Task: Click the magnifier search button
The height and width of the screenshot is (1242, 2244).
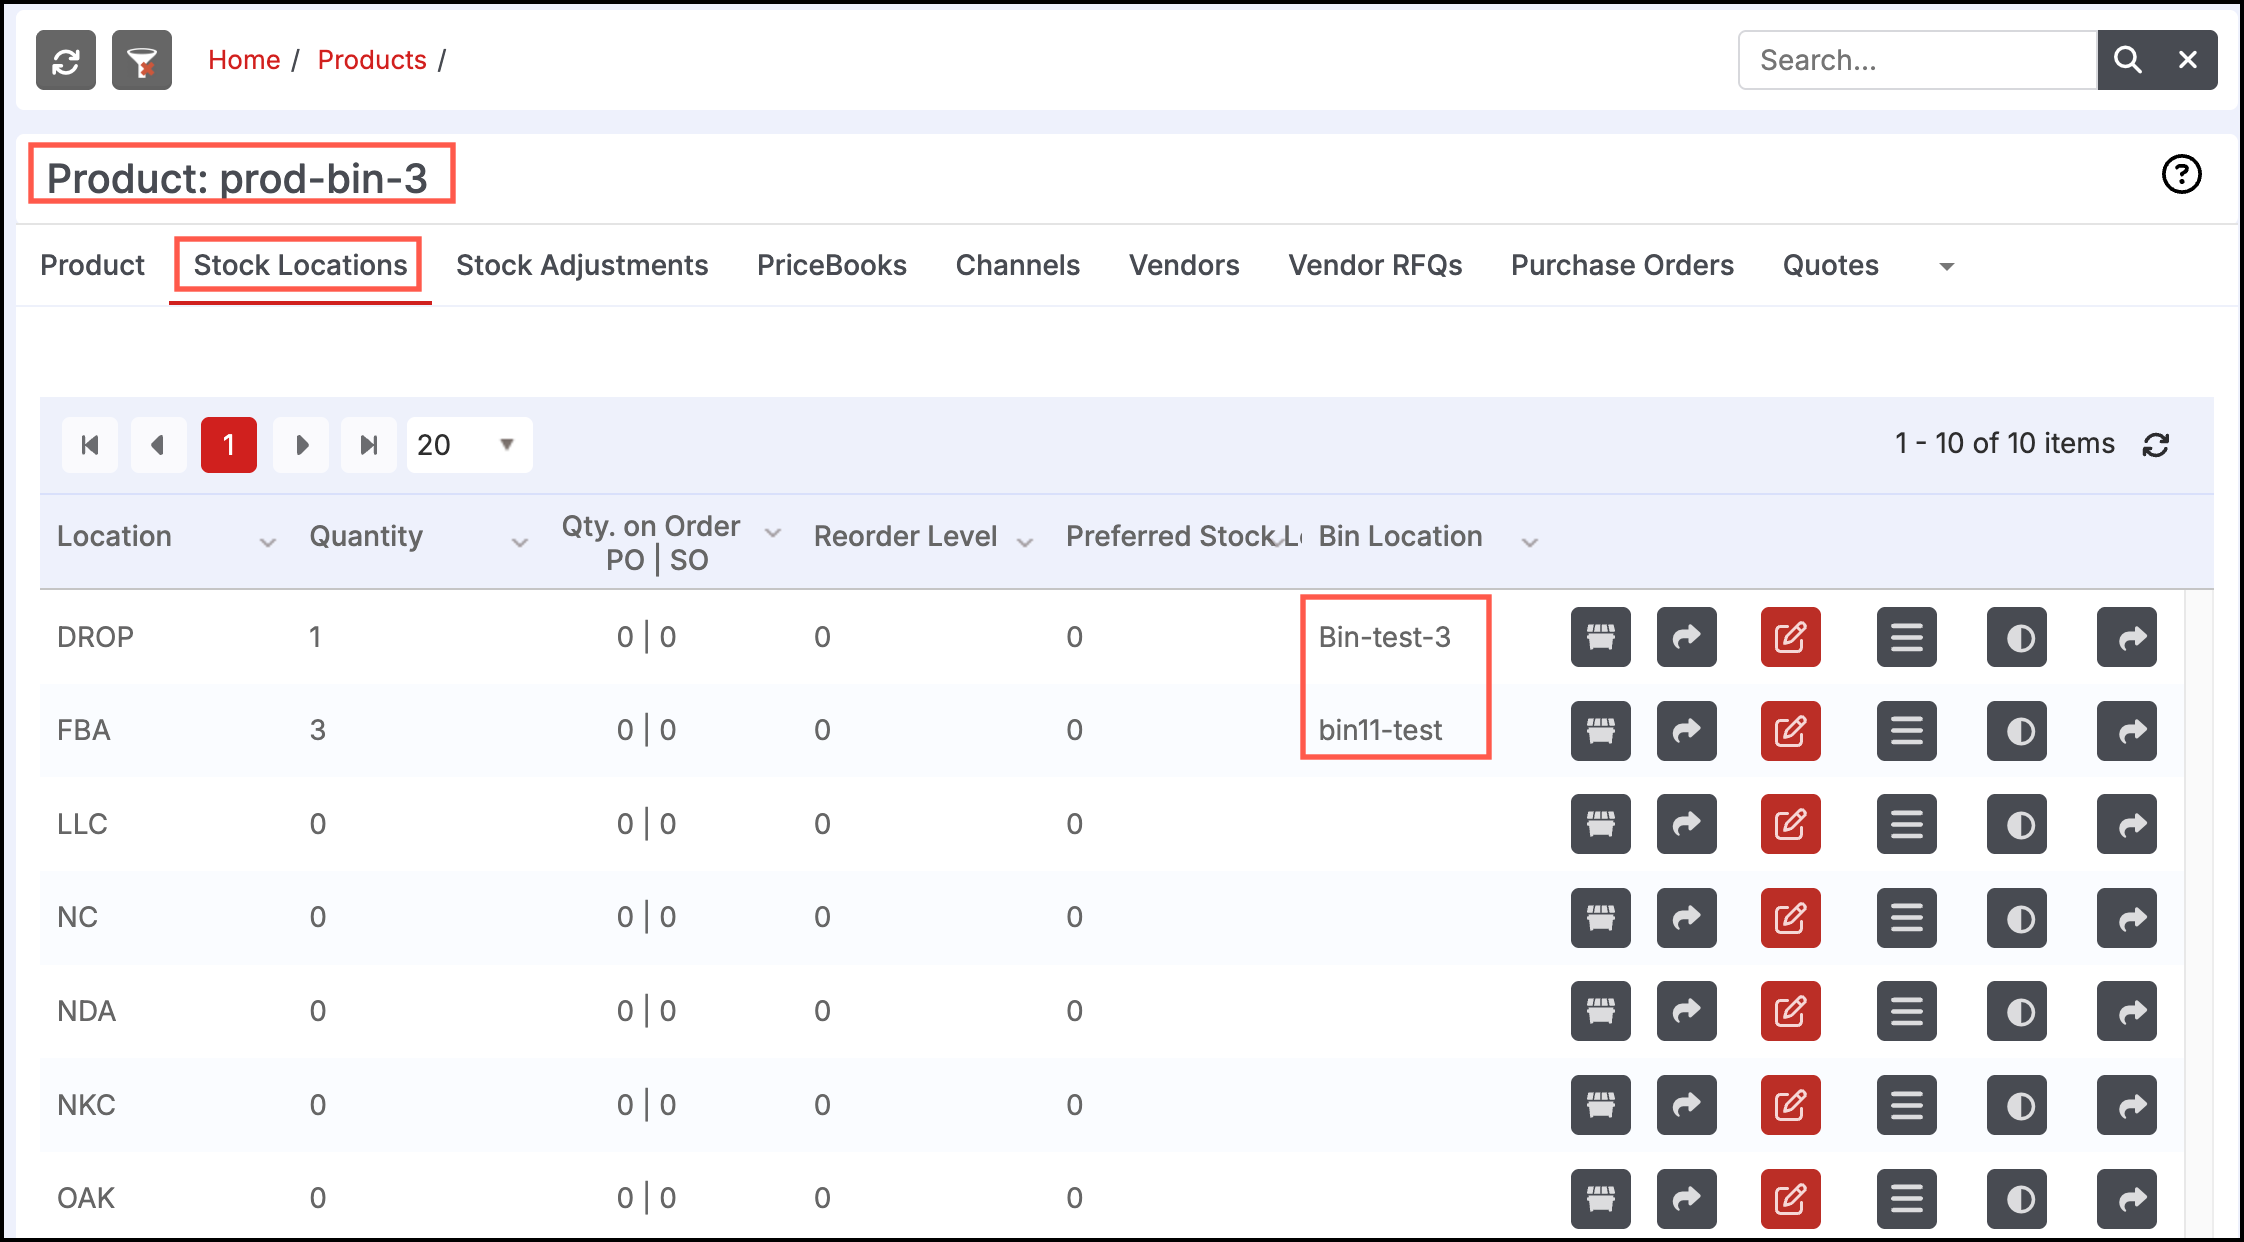Action: 2127,60
